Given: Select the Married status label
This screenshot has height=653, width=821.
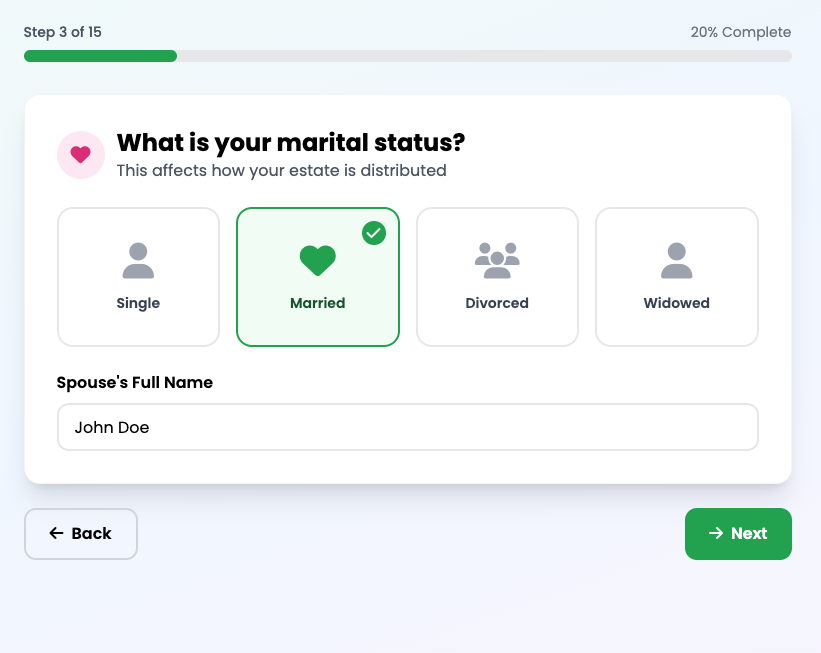Looking at the screenshot, I should click(318, 303).
